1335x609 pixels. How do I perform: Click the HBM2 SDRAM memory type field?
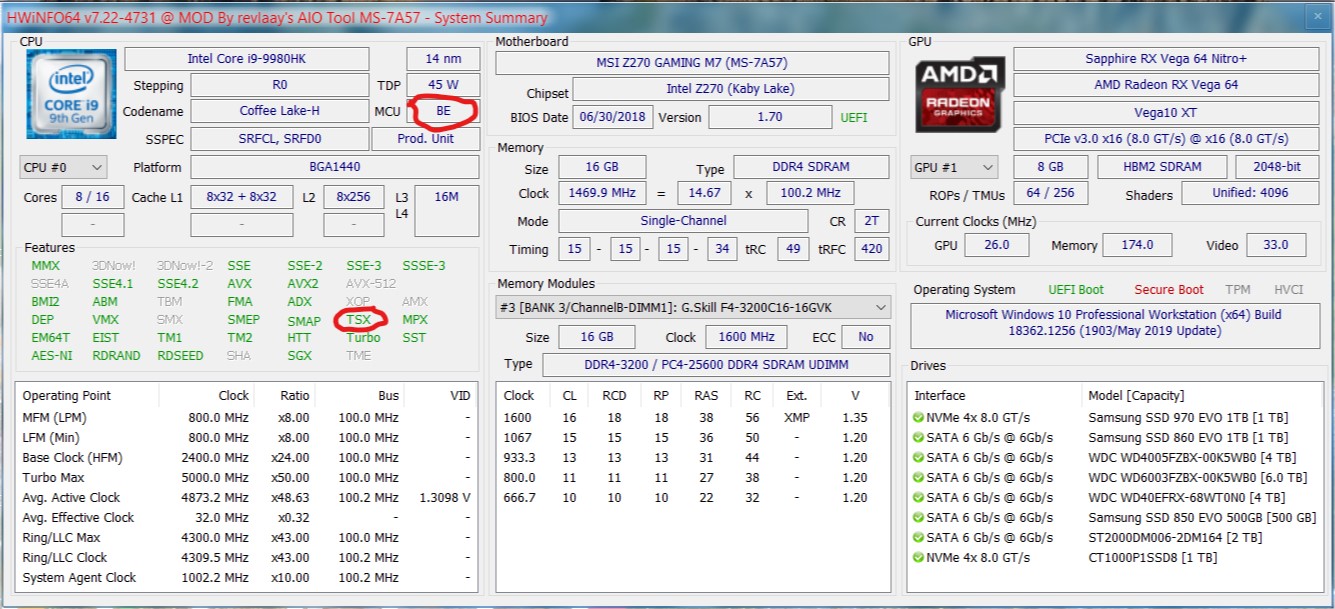1161,167
